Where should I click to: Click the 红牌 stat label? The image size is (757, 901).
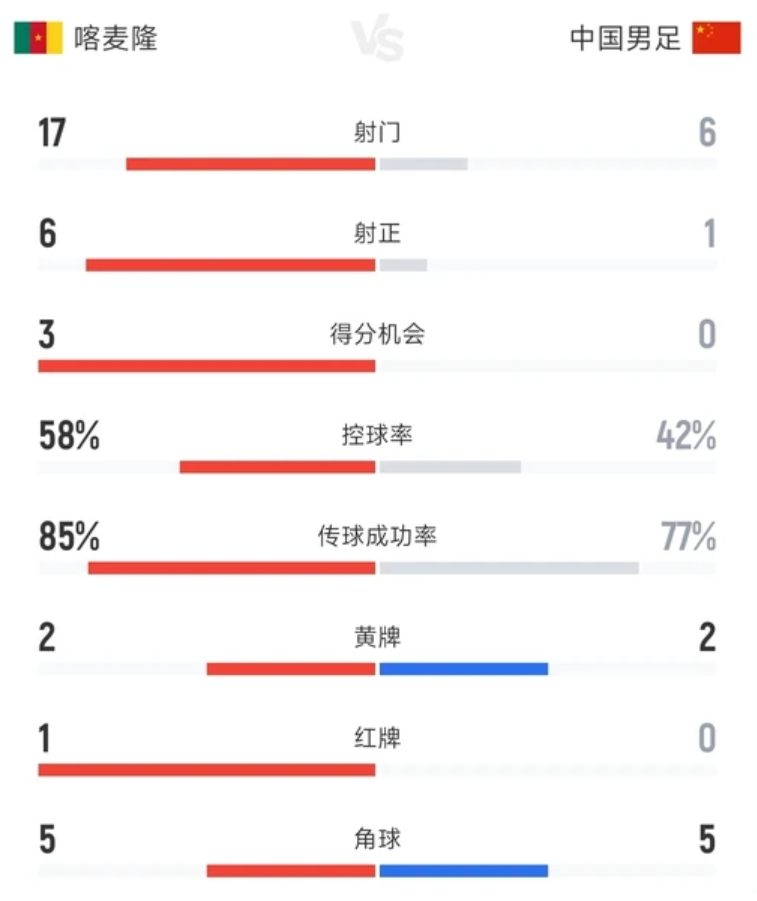[x=377, y=738]
